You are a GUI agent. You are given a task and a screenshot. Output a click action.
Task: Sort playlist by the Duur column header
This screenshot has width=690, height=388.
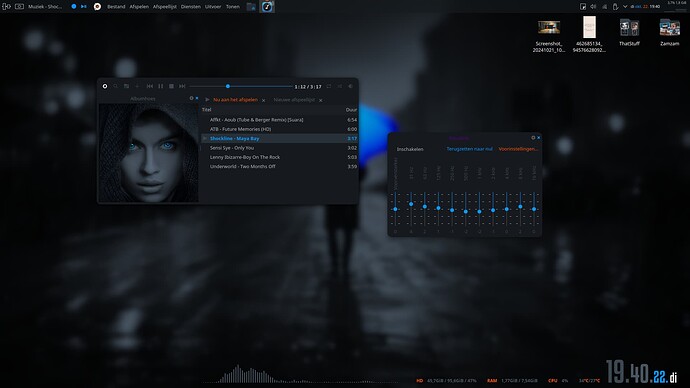pyautogui.click(x=351, y=110)
